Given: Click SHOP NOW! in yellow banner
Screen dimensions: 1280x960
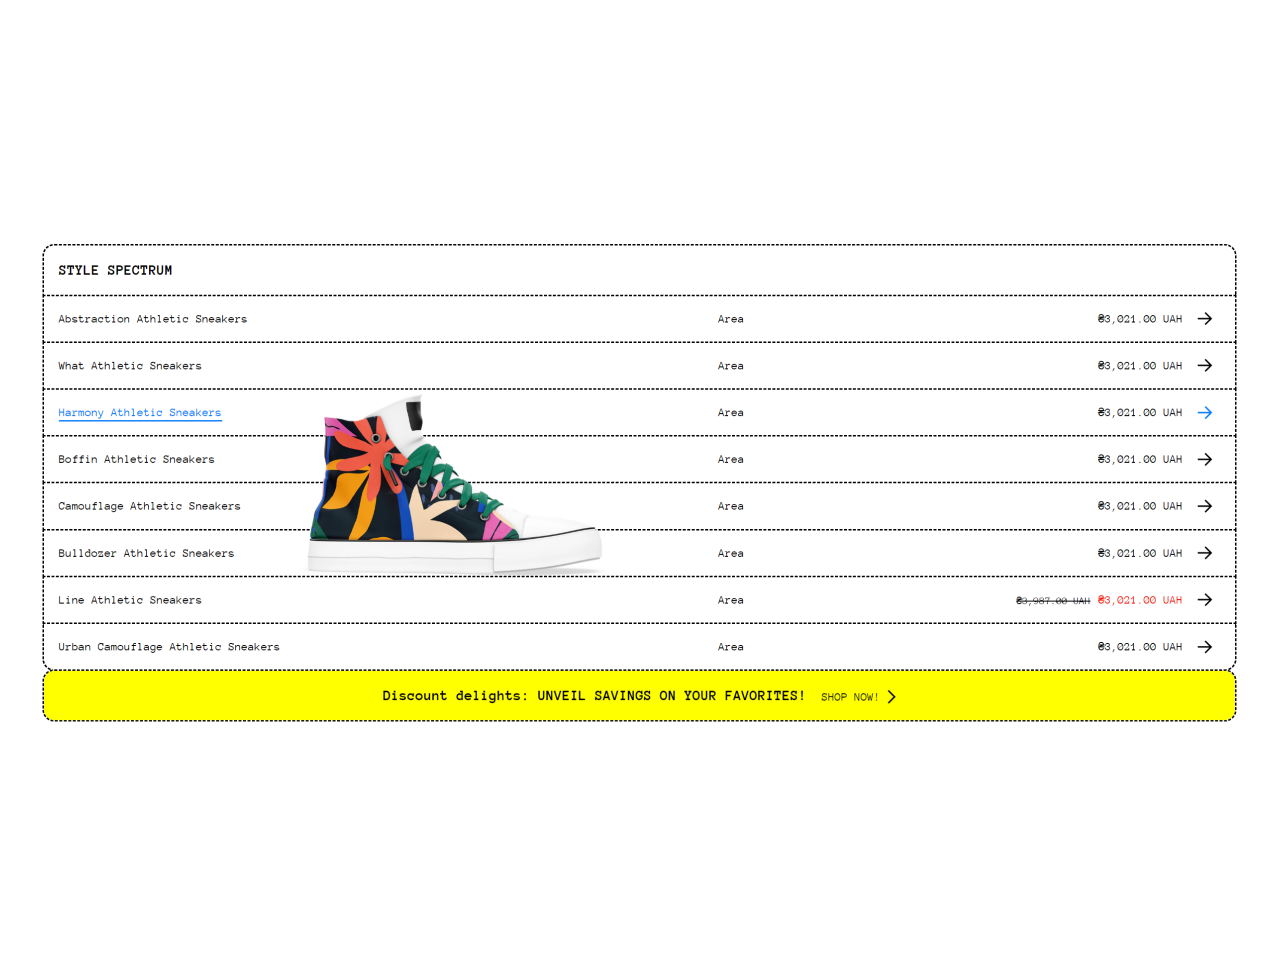Looking at the screenshot, I should coord(849,697).
